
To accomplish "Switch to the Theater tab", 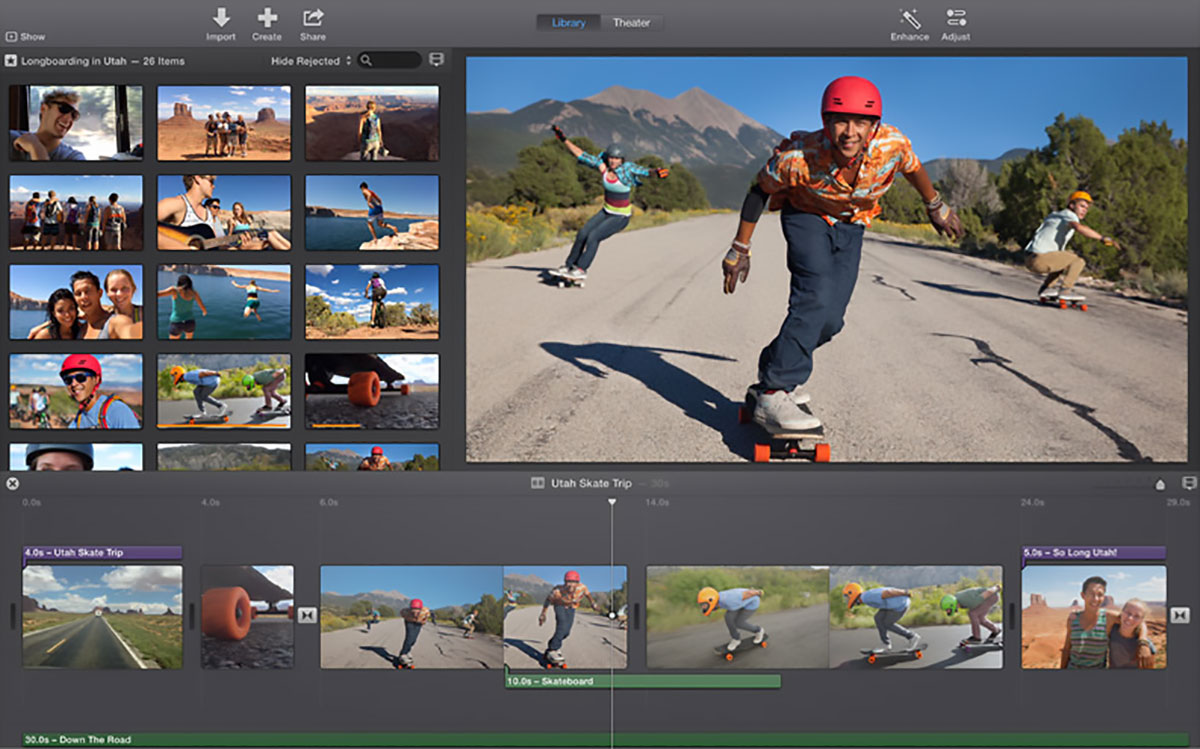I will [x=631, y=22].
